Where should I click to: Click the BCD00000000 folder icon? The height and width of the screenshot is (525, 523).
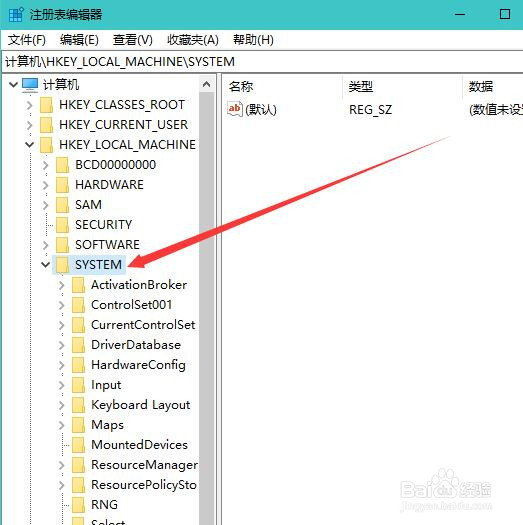[x=63, y=165]
